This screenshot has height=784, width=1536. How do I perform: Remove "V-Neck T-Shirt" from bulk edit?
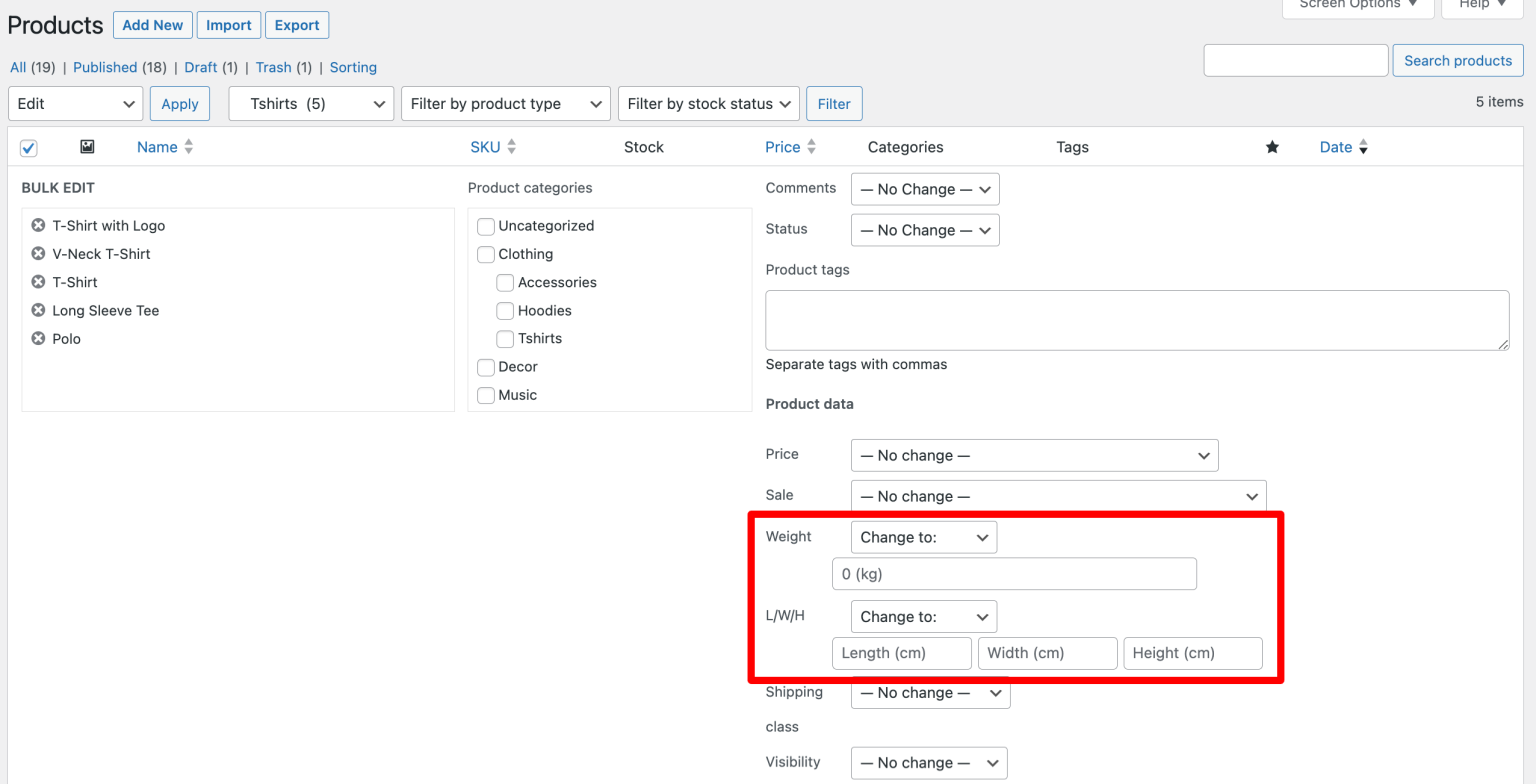tap(37, 254)
